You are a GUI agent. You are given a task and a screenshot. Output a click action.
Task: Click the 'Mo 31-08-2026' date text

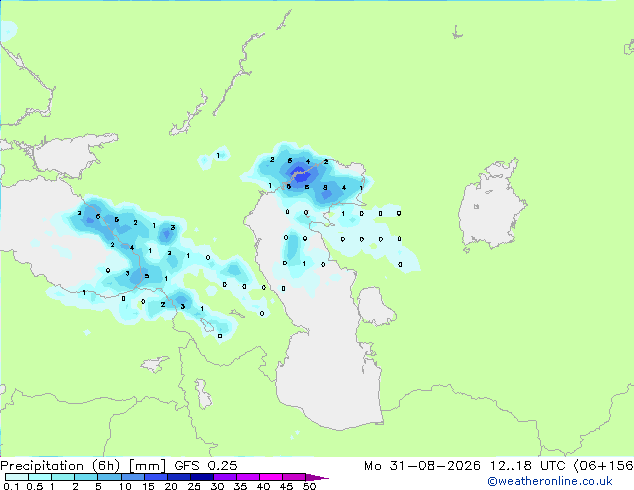tap(423, 466)
